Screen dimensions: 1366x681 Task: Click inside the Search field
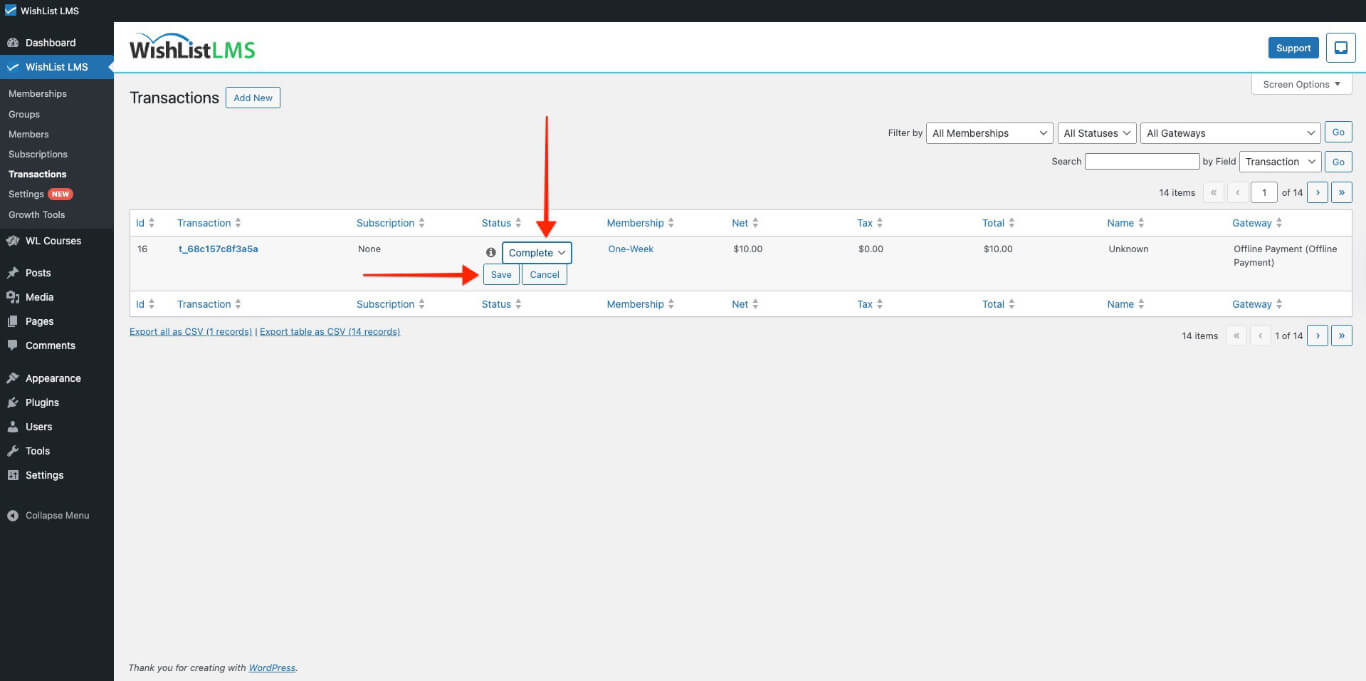pyautogui.click(x=1142, y=161)
